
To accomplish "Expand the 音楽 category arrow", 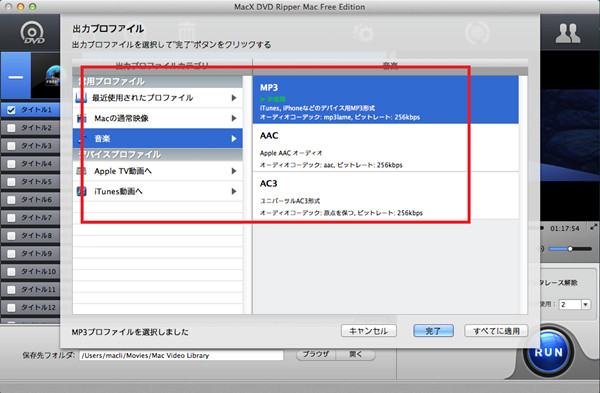I will pyautogui.click(x=234, y=139).
